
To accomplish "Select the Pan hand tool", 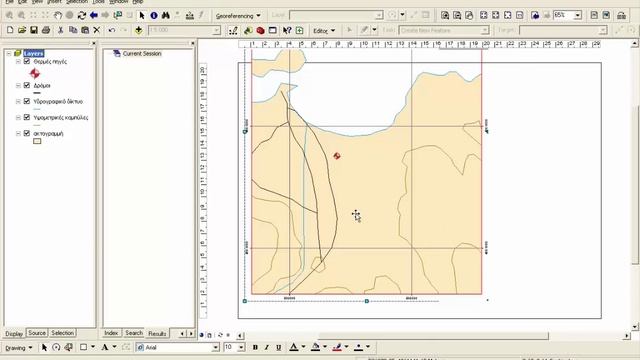I will [58, 16].
